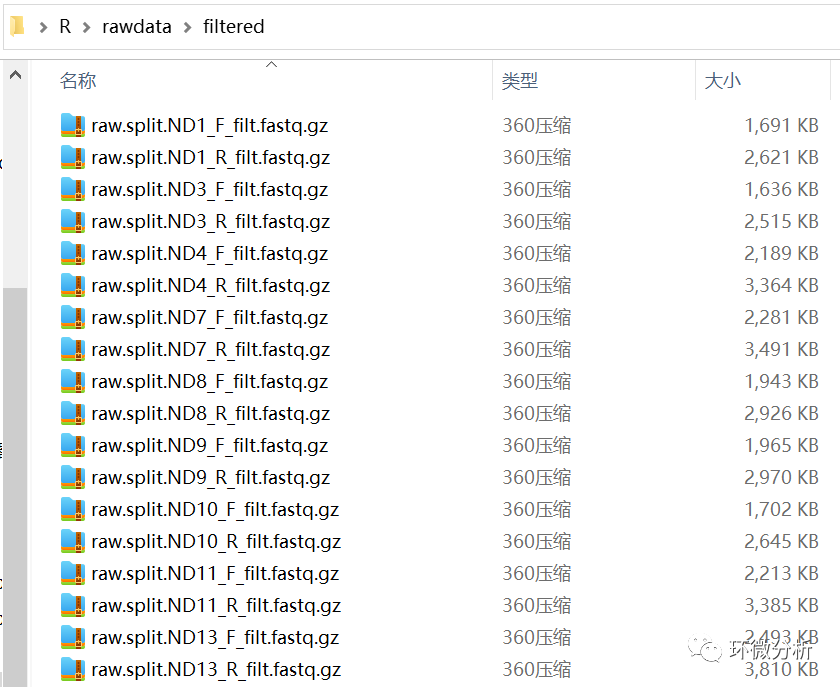This screenshot has width=840, height=687.
Task: Select the raw.split.ND7_R_filt.fastq.gz archive icon
Action: point(73,349)
